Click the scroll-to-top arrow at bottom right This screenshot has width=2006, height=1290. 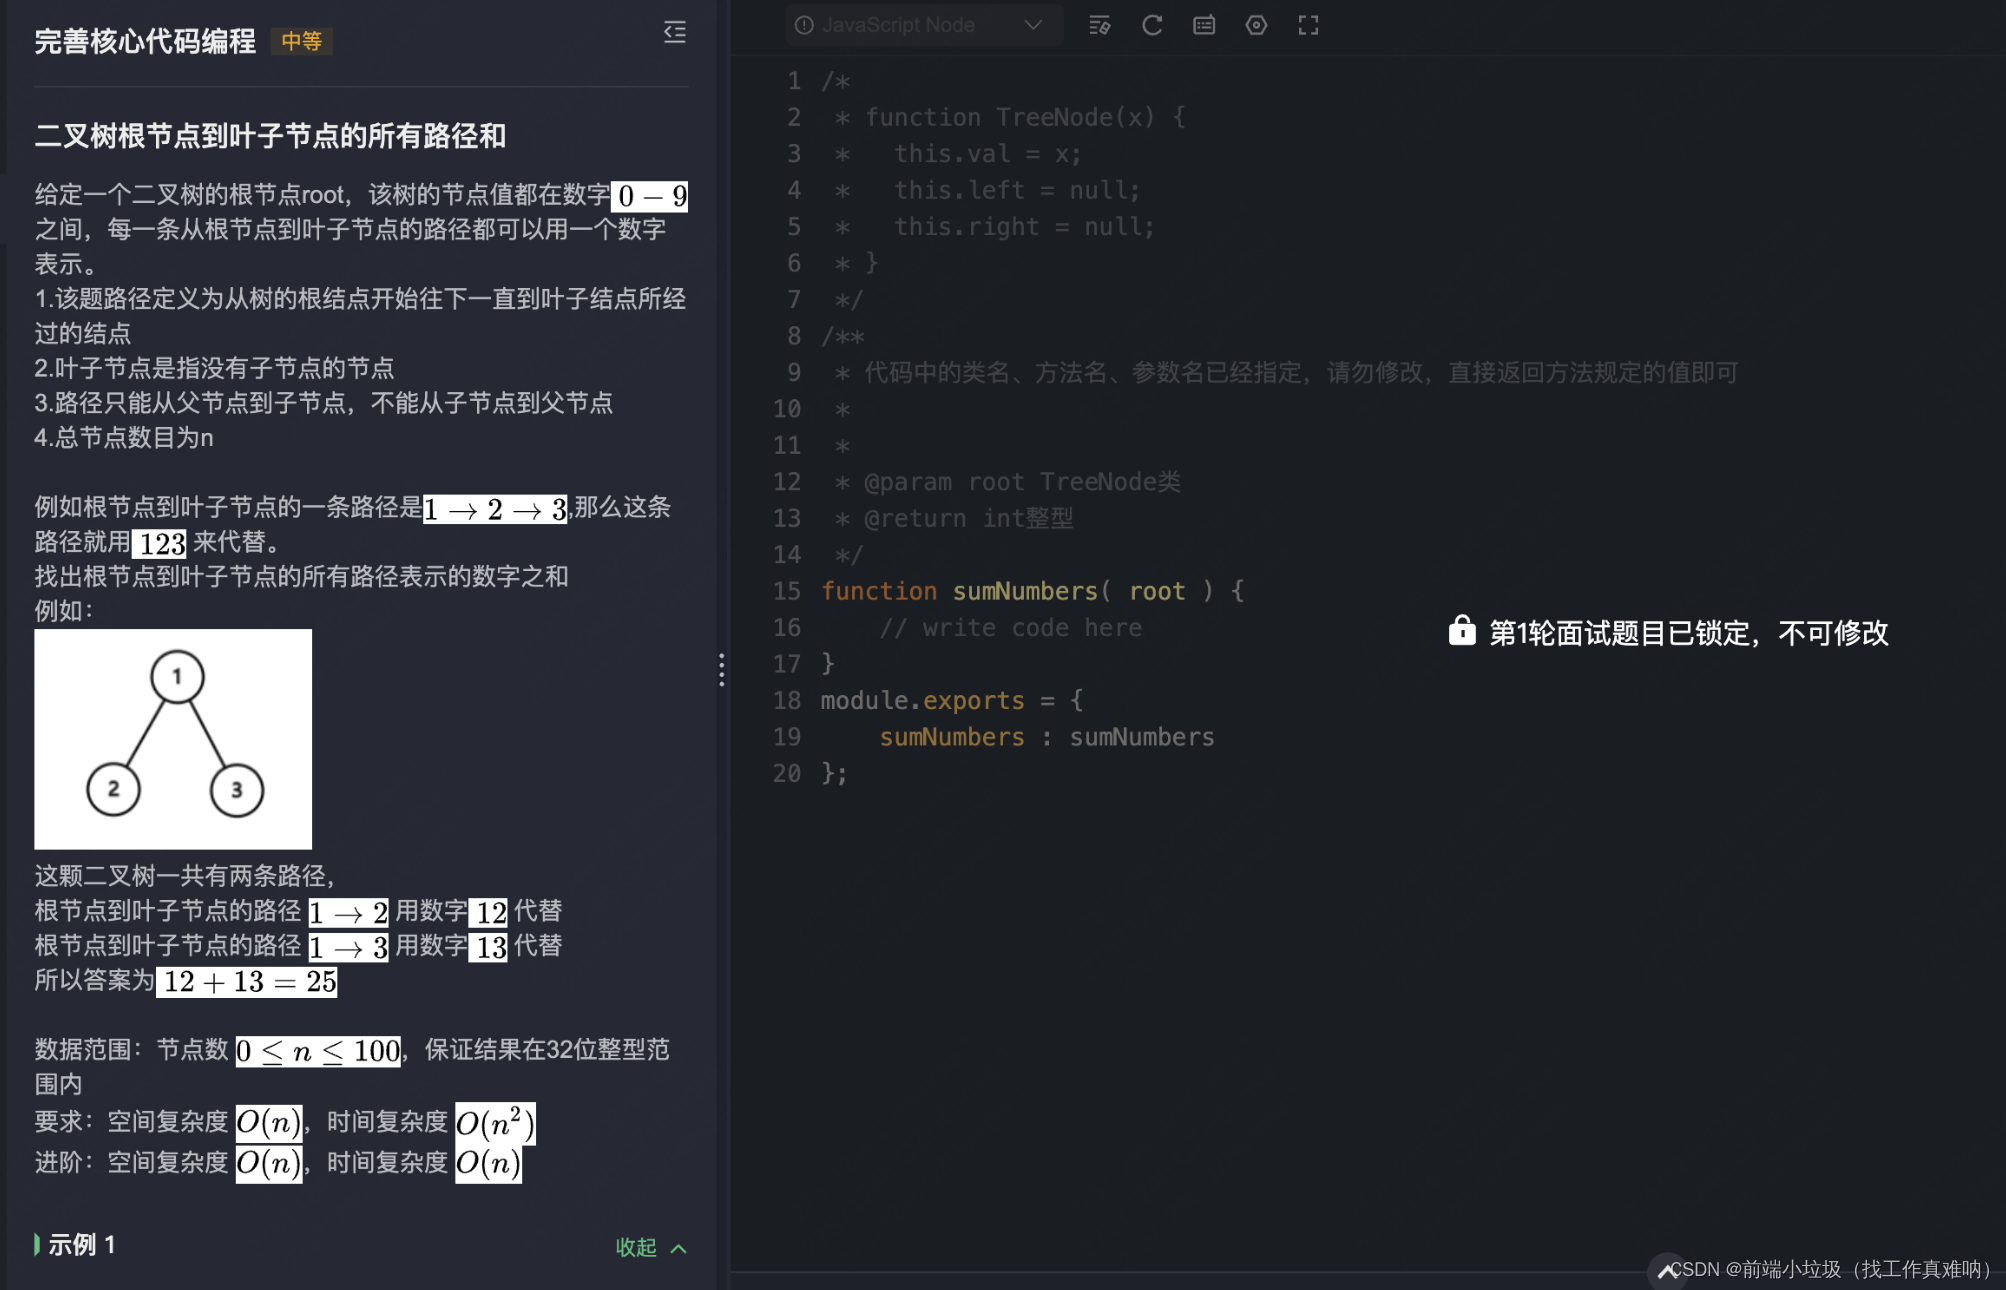click(1666, 1271)
